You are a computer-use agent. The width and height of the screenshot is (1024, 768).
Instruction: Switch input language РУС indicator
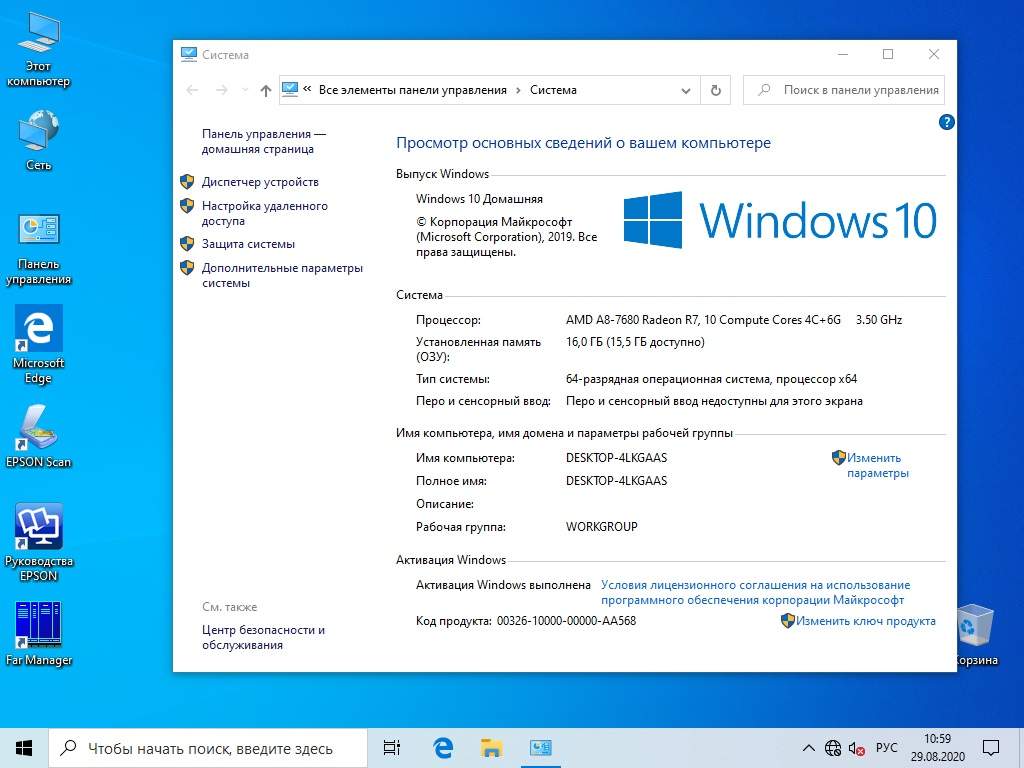click(886, 748)
